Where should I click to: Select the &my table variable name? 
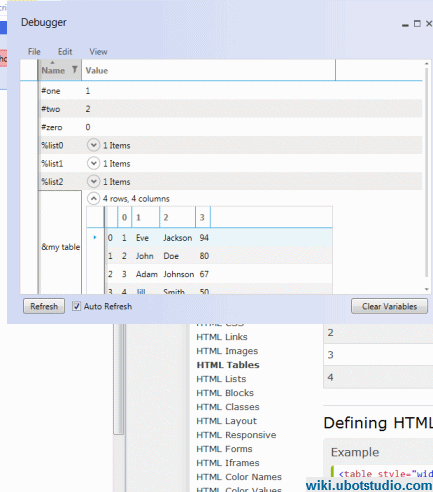(x=61, y=247)
